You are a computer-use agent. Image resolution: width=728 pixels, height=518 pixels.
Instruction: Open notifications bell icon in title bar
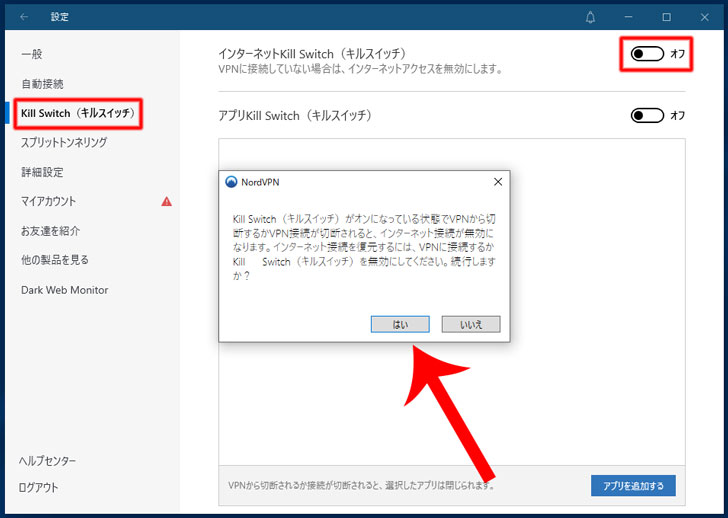[590, 17]
